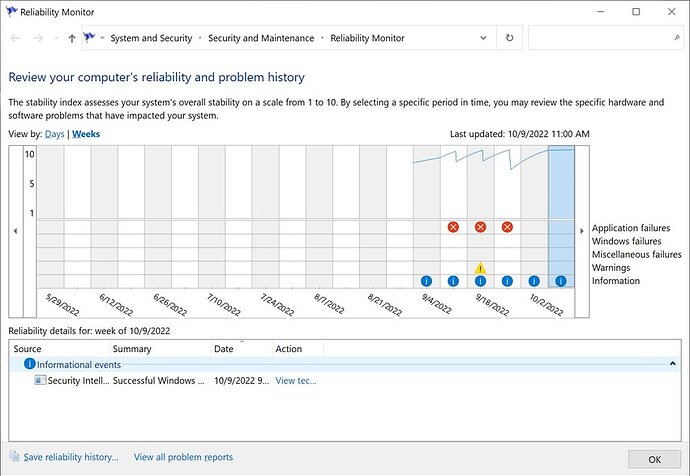Screen dimensions: 690x476
Task: Switch chart view to Days
Action: pos(54,134)
